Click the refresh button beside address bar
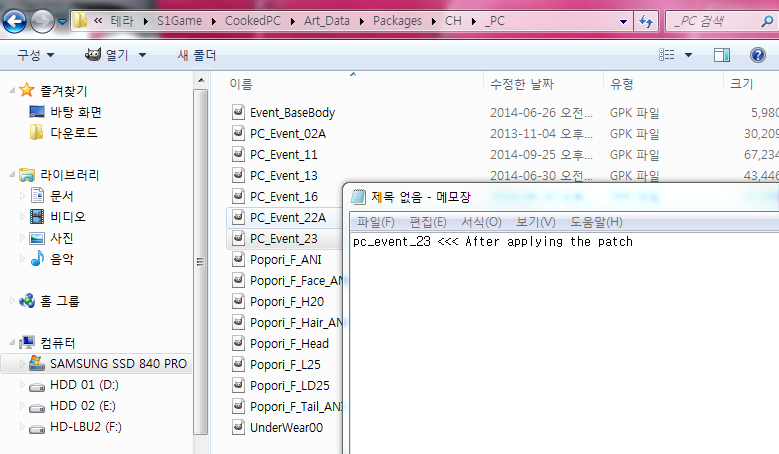This screenshot has width=779, height=454. pos(645,21)
